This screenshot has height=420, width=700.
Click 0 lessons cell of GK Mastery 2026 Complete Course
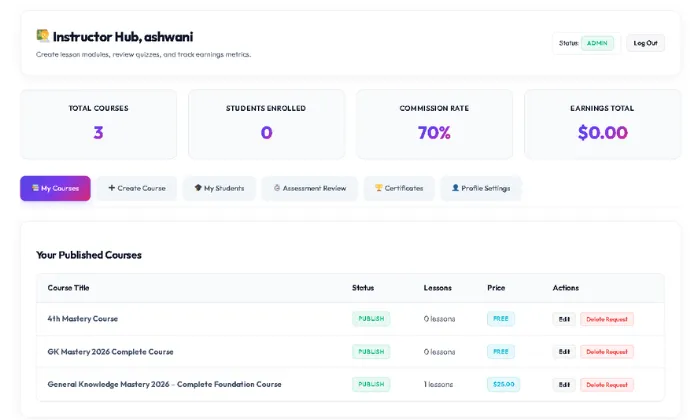439,352
